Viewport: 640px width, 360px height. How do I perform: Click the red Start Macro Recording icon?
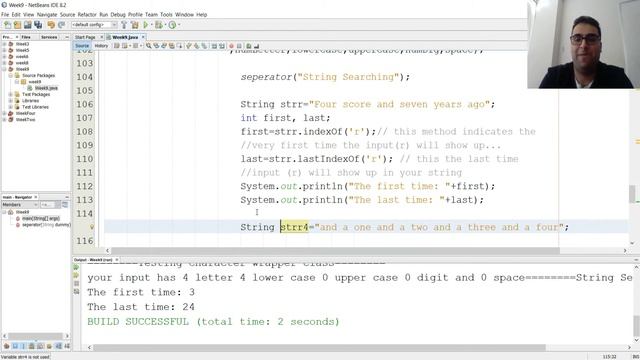point(231,46)
